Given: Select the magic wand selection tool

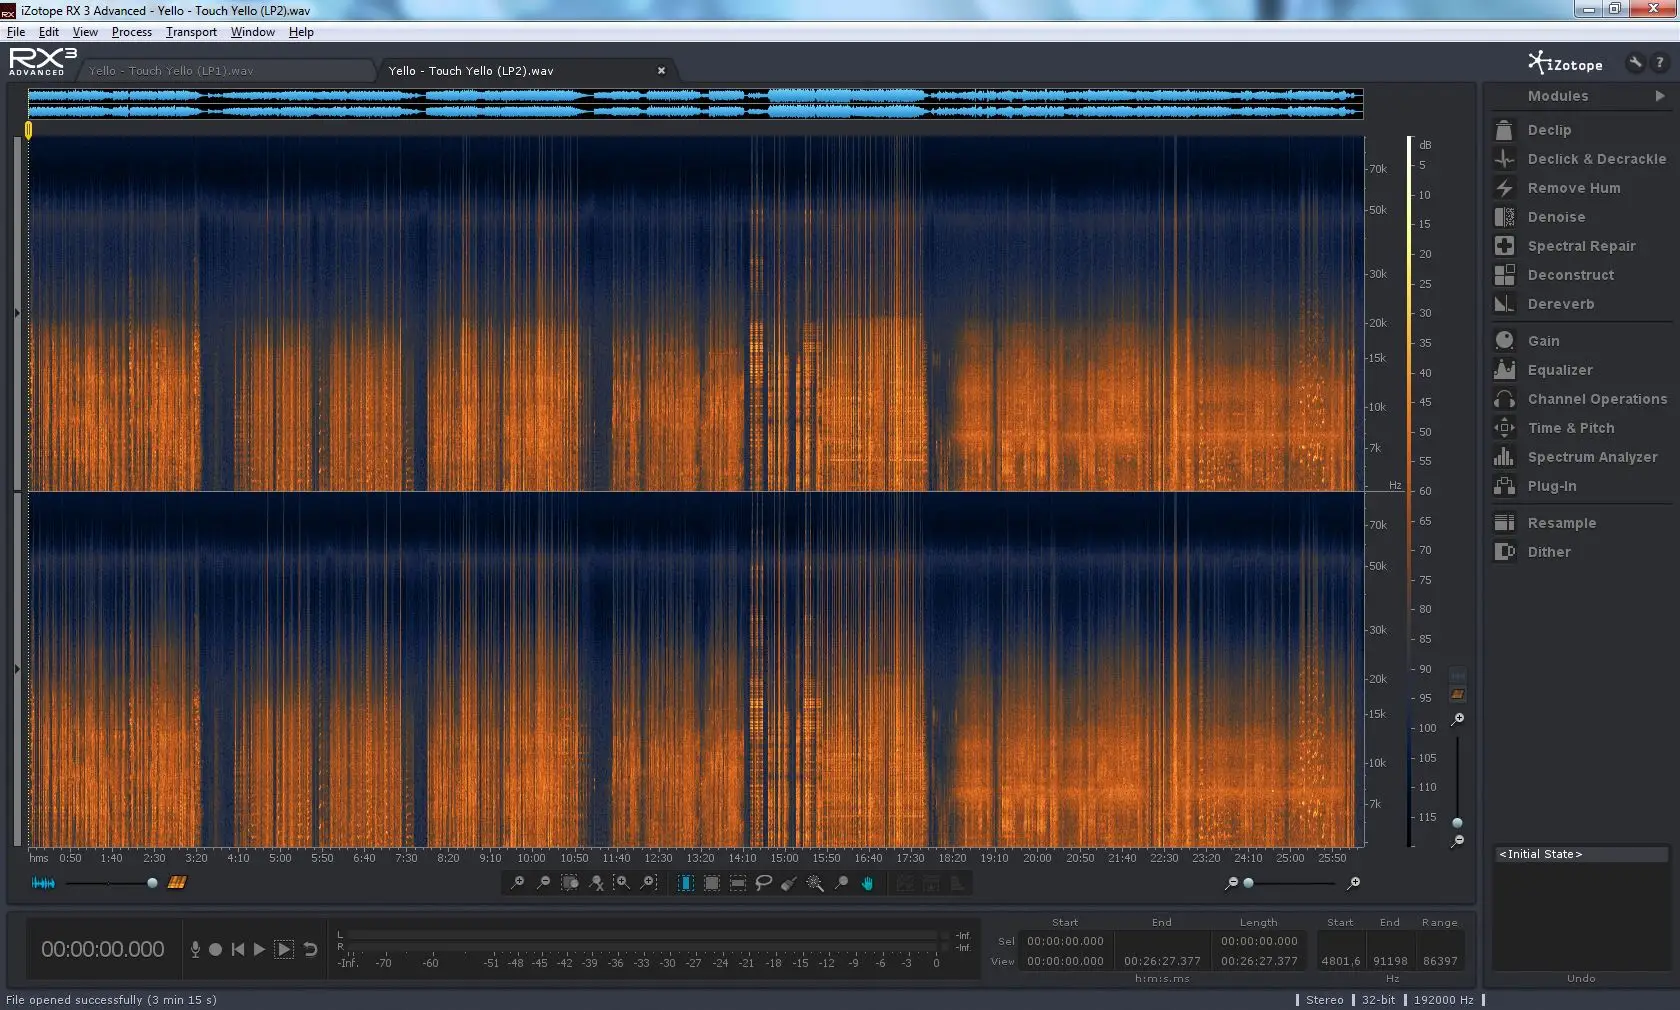Looking at the screenshot, I should point(815,883).
